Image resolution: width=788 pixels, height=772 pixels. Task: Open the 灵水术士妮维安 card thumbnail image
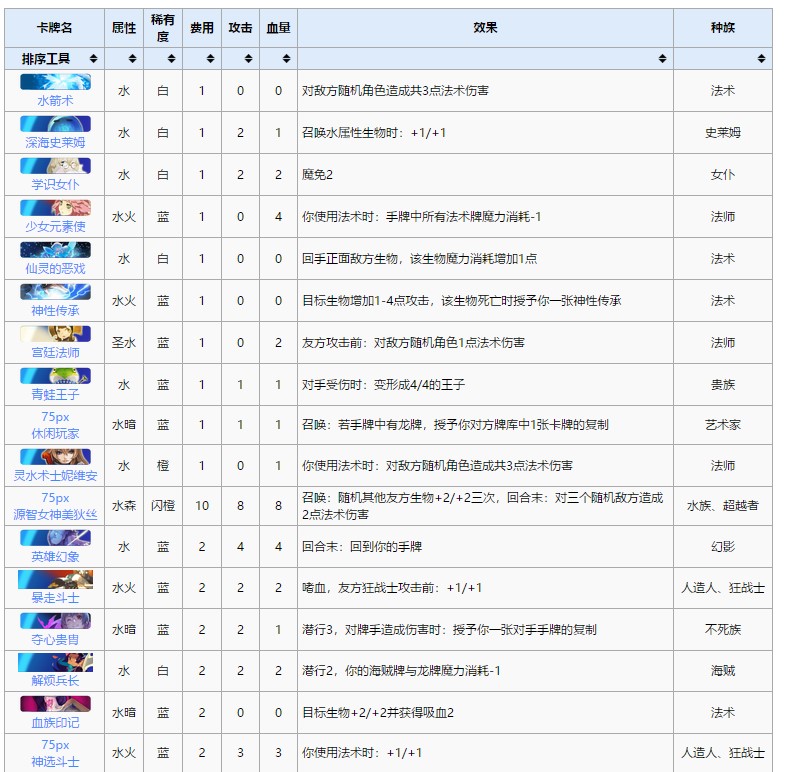click(55, 457)
